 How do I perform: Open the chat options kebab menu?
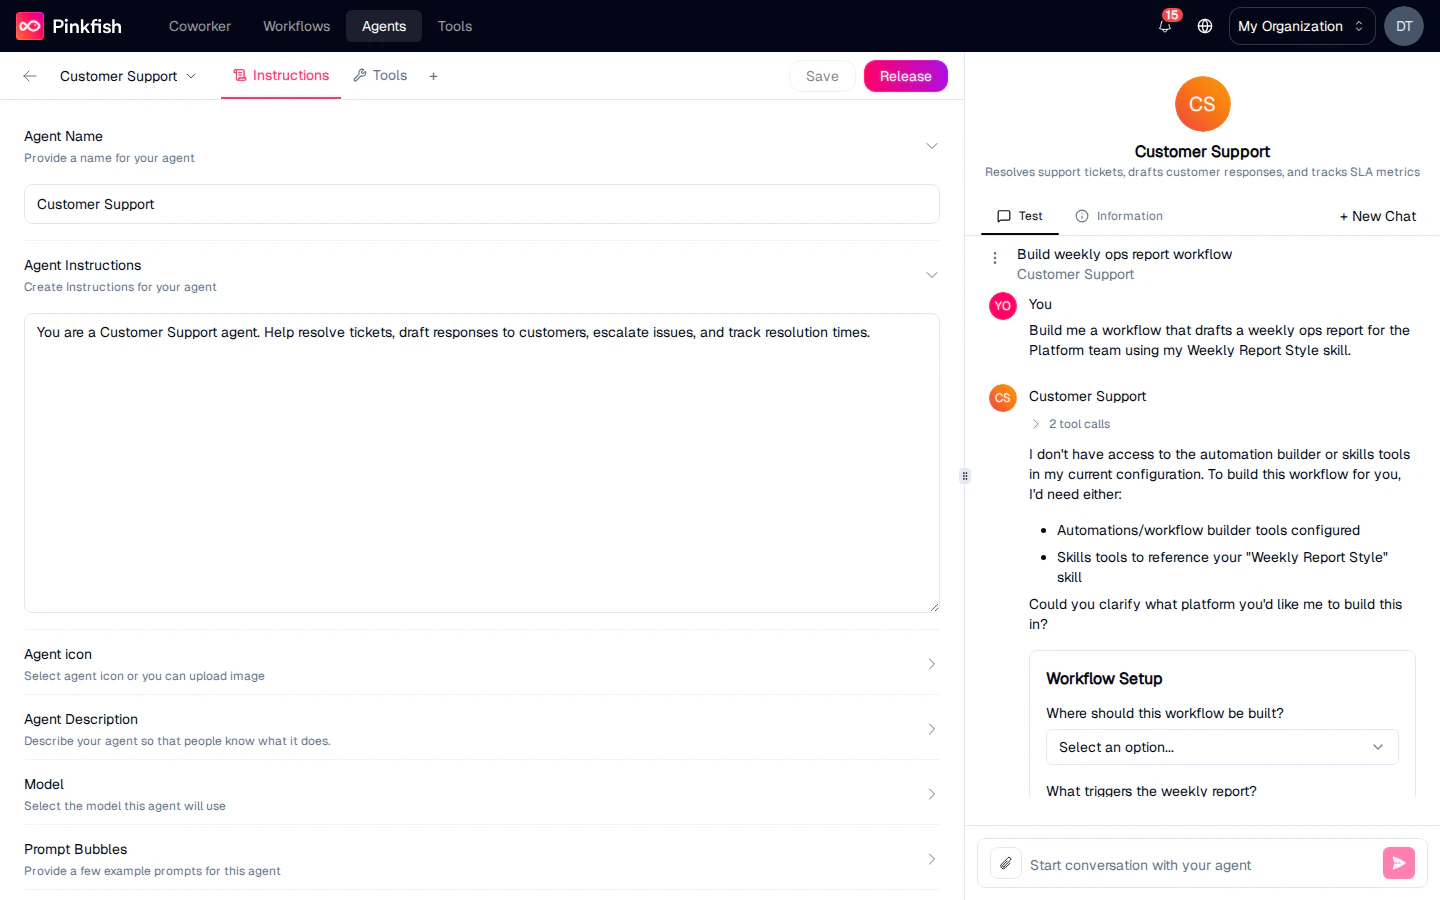tap(993, 257)
